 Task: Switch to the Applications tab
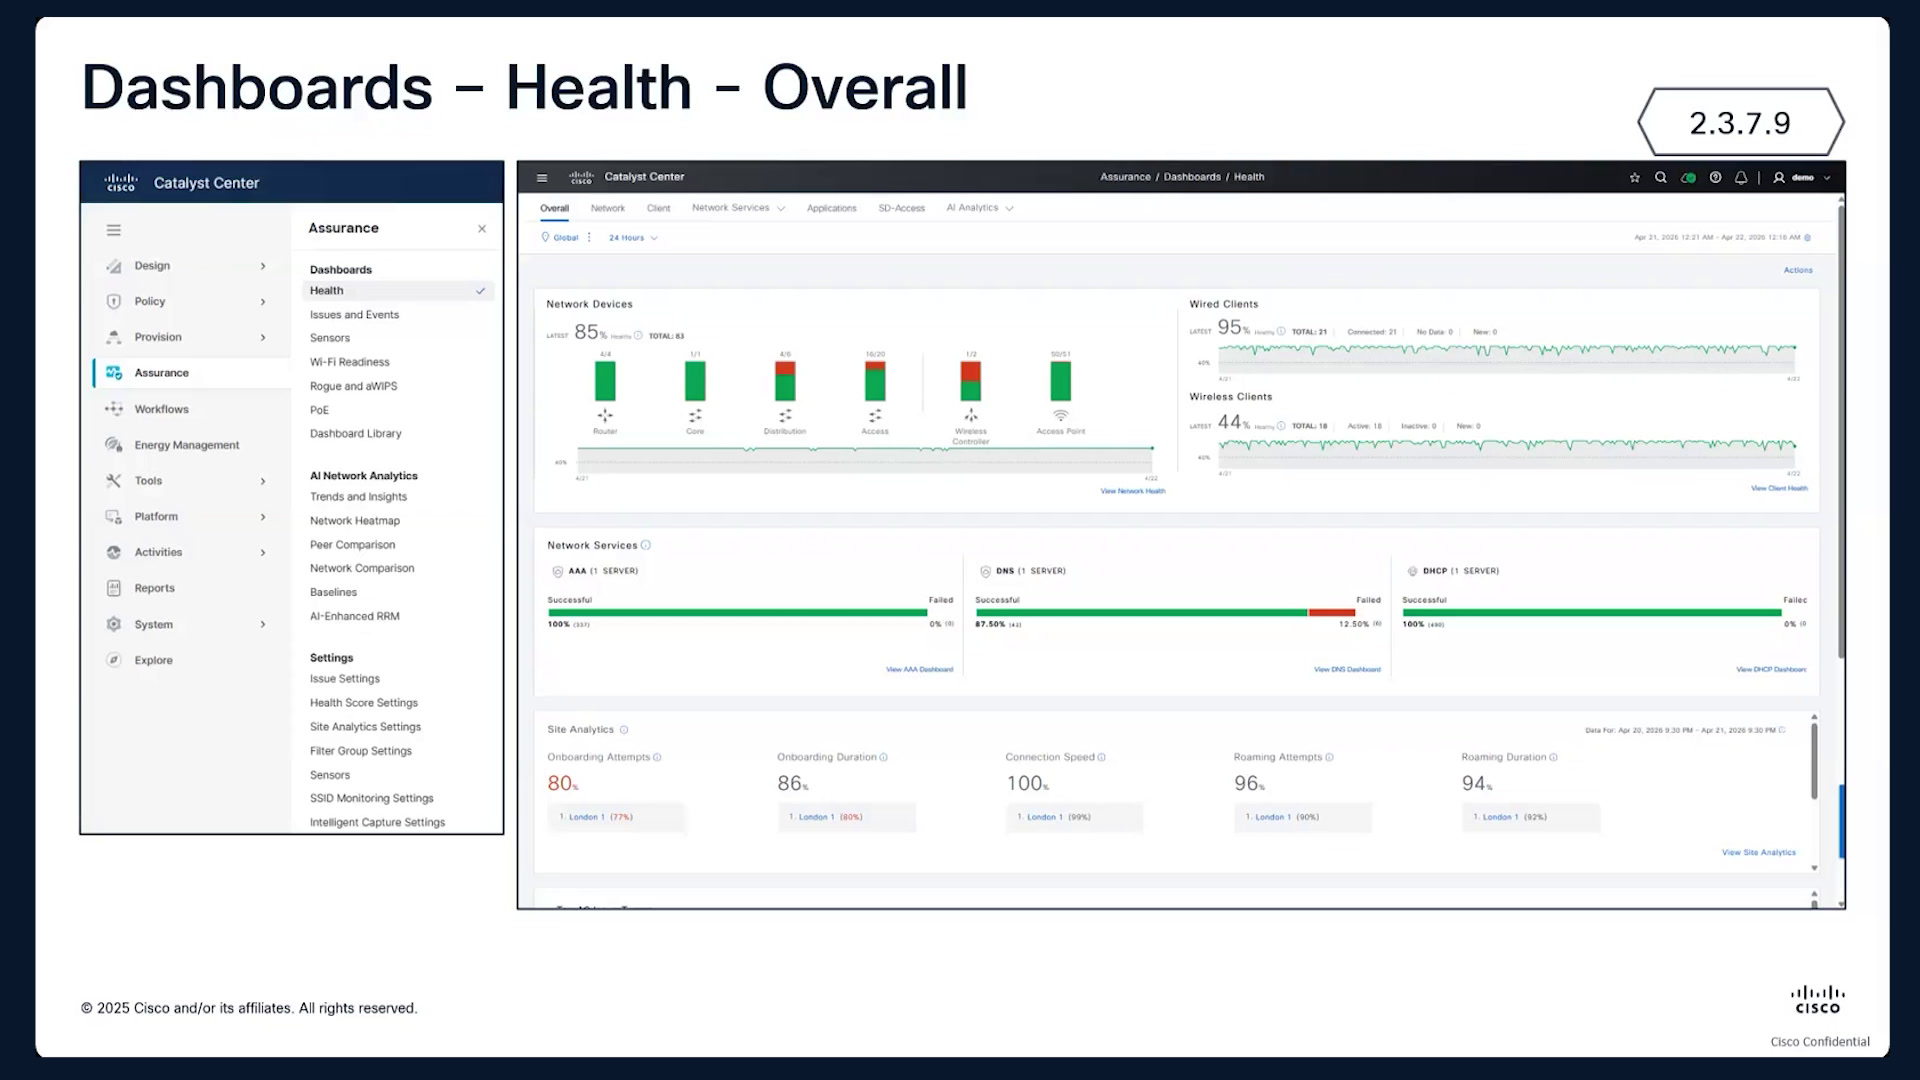(x=832, y=208)
